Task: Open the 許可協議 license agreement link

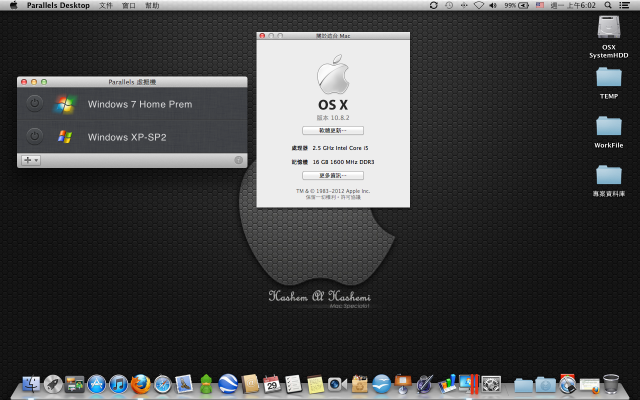Action: coord(351,197)
